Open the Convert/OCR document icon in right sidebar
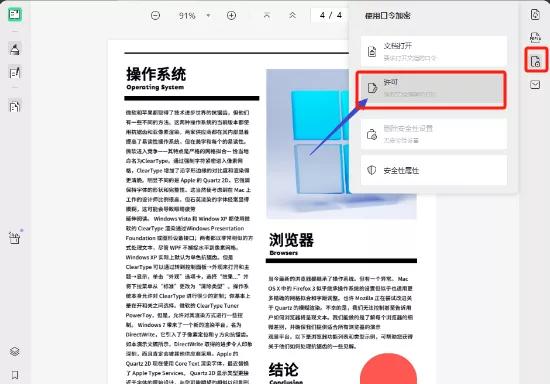The image size is (550, 384). (x=535, y=14)
